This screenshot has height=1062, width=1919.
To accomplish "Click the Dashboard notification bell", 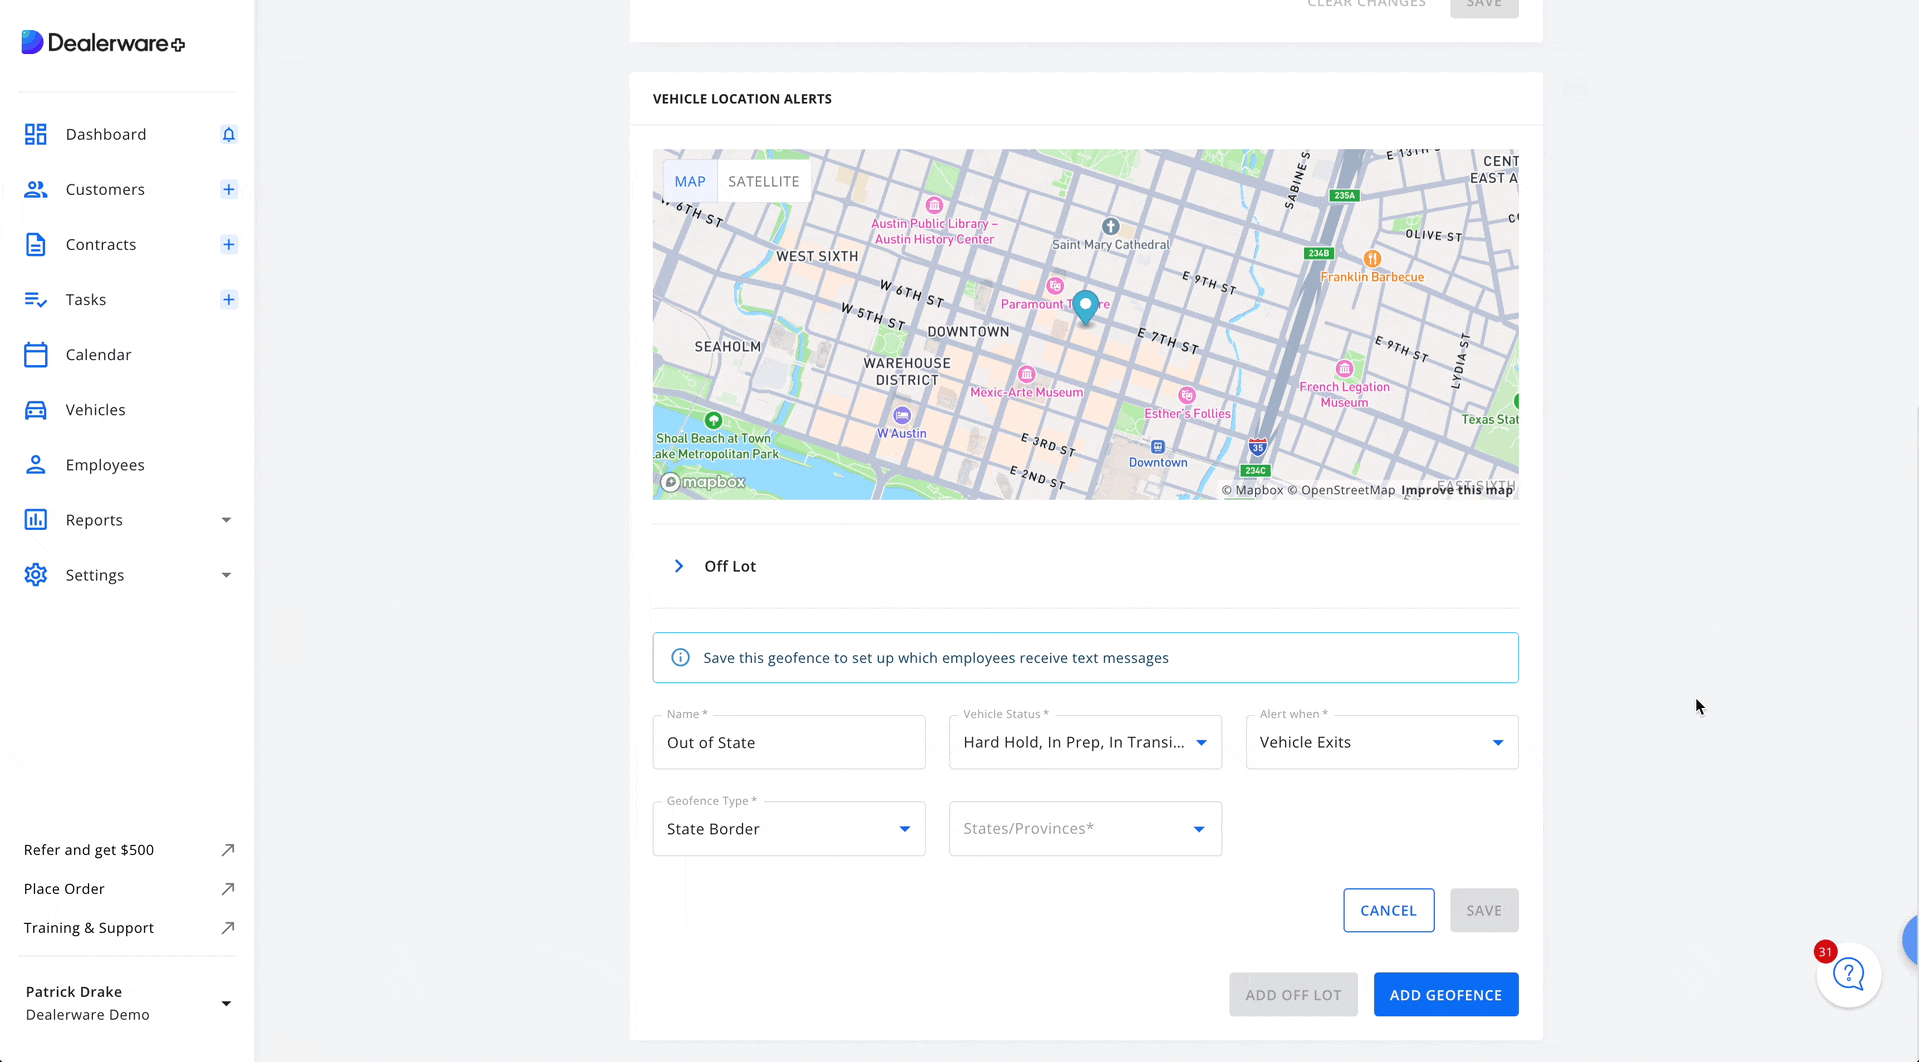I will tap(229, 134).
